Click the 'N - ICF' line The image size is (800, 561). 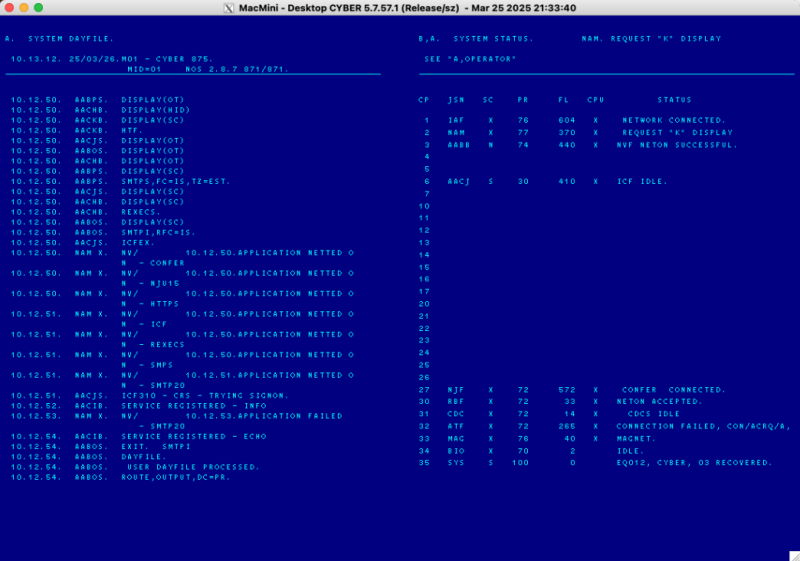tap(144, 324)
